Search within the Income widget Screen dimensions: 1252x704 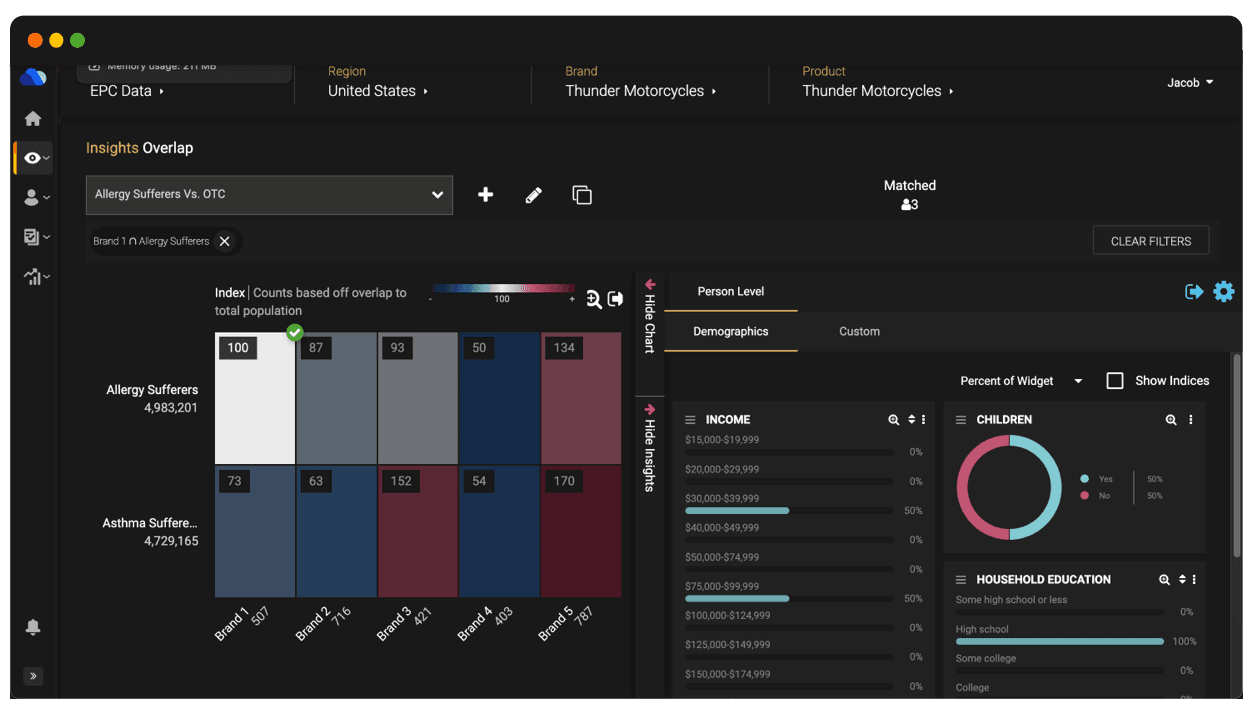pyautogui.click(x=893, y=420)
